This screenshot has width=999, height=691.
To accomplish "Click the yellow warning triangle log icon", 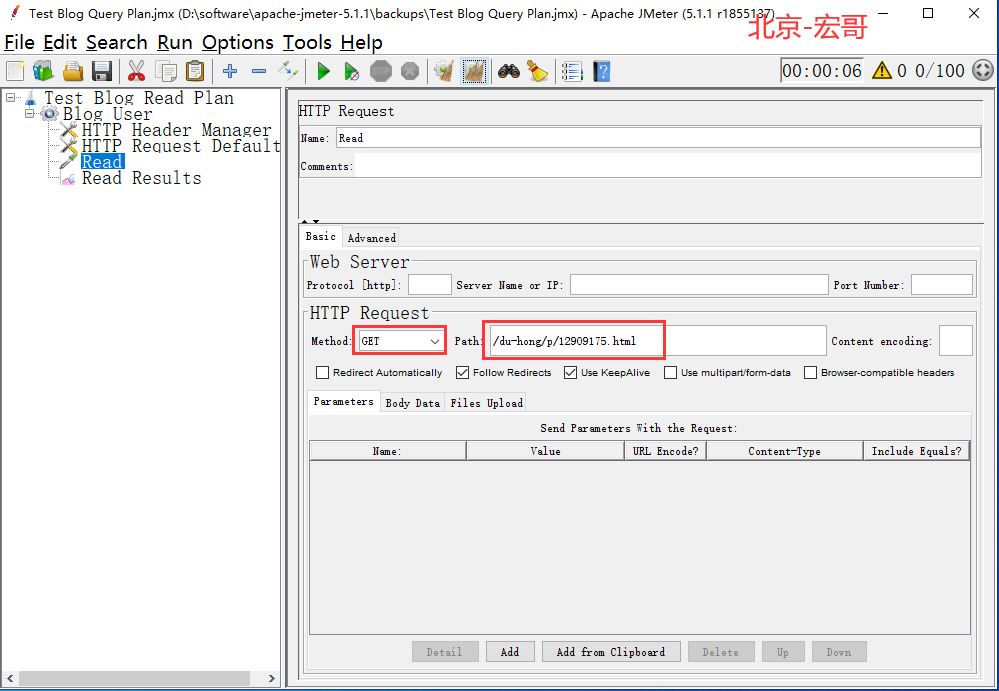I will 882,70.
